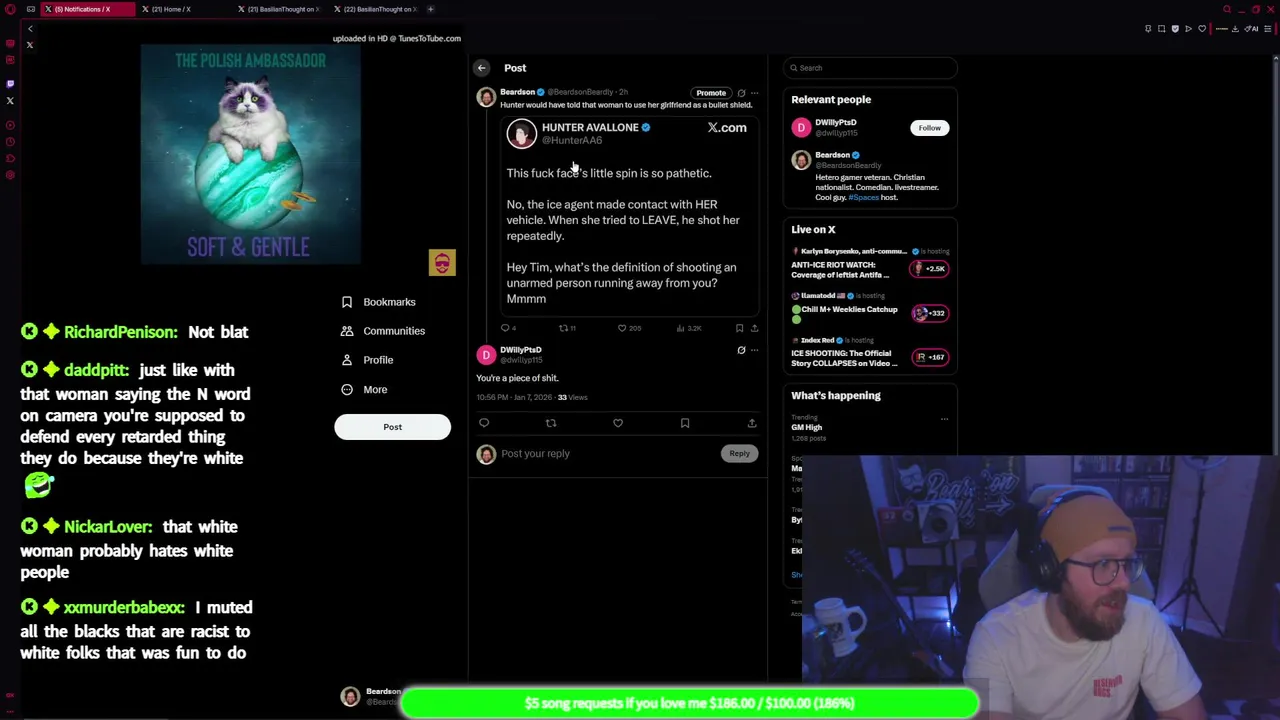Viewport: 1280px width, 720px height.
Task: Join the ICE SHOOTING Official Story space
Action: [844, 358]
